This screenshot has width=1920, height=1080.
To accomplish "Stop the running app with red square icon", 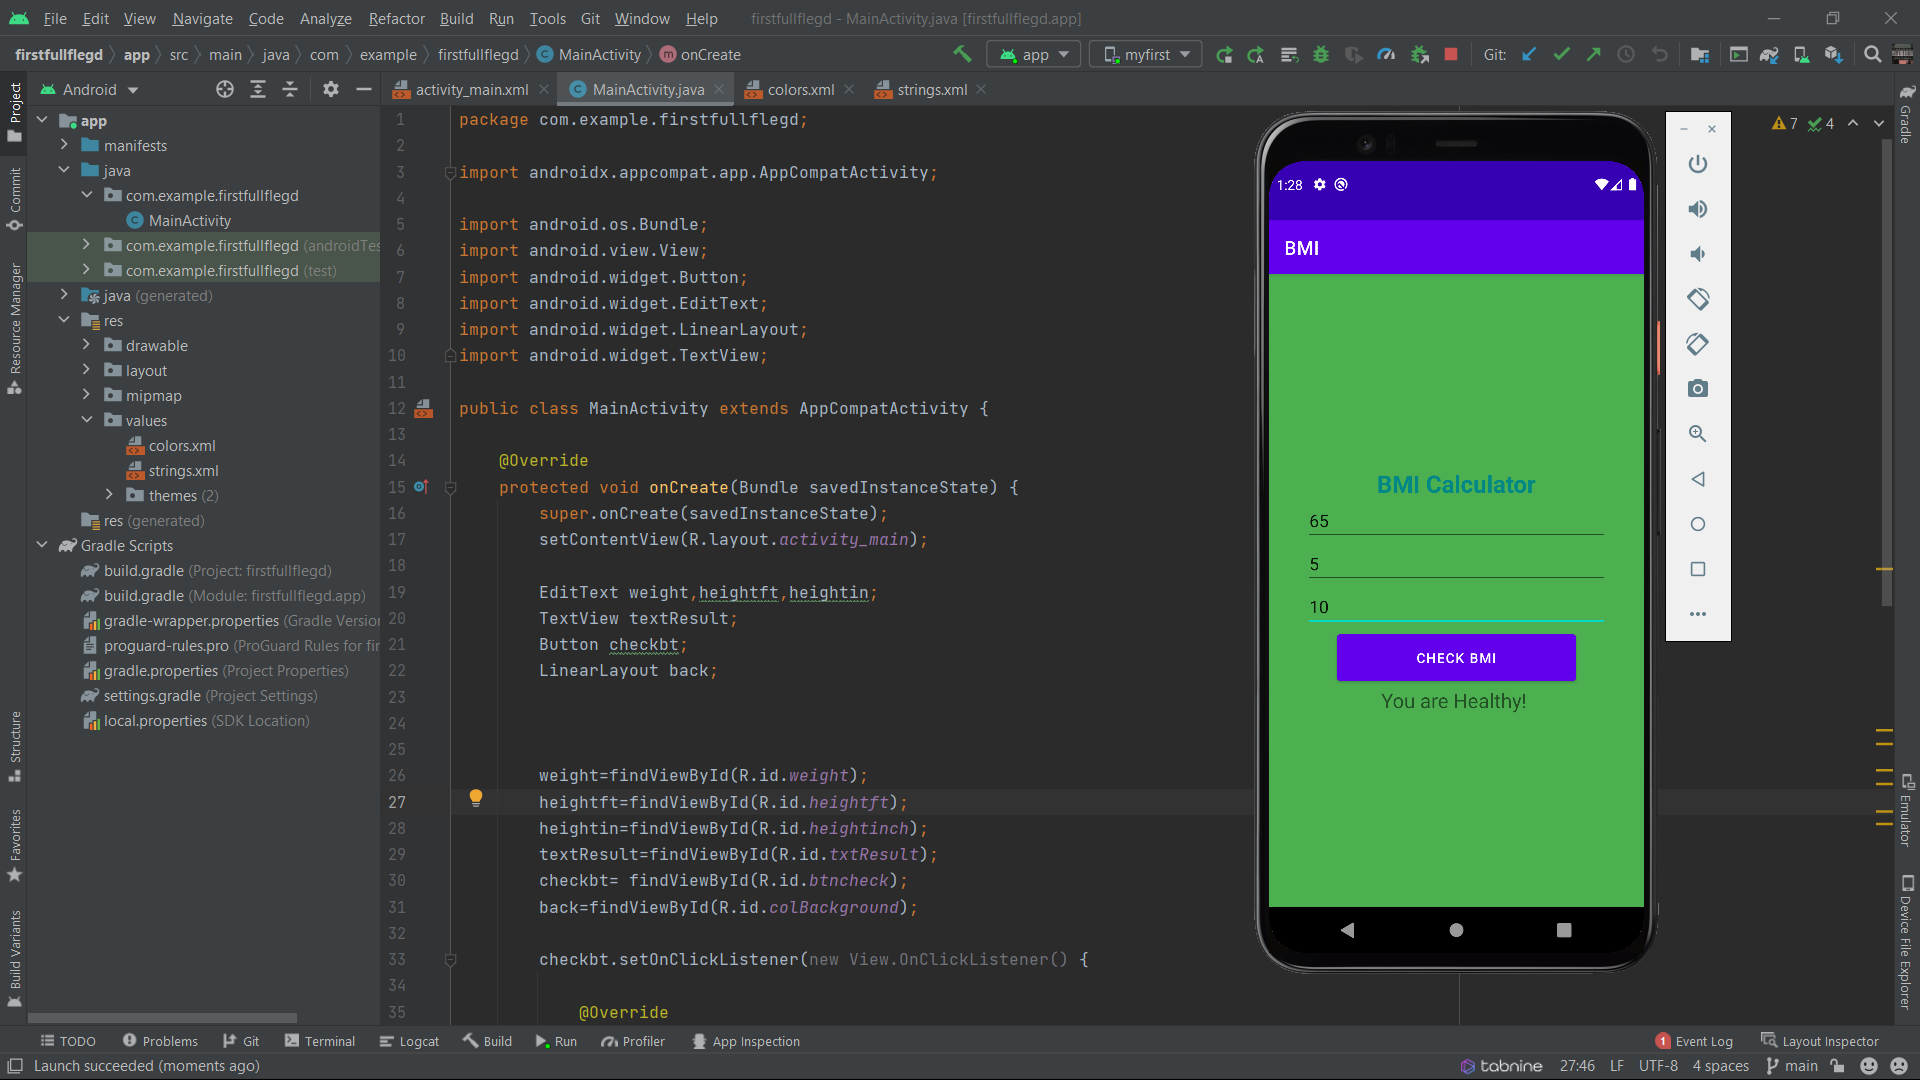I will coord(1452,54).
